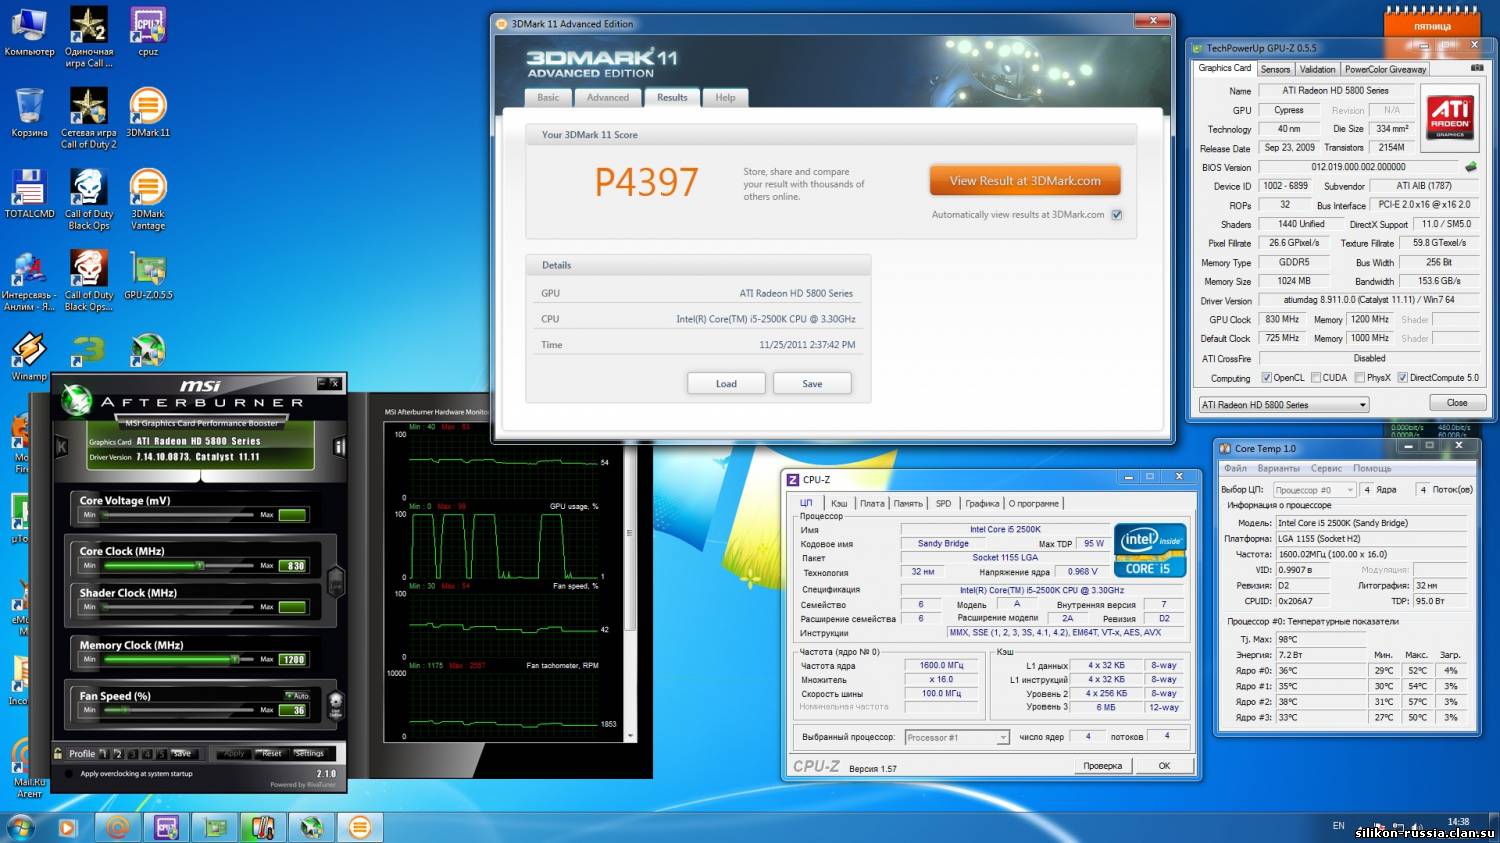Open the TOTALCMD desktop shortcut
1500x843 pixels.
click(x=30, y=193)
